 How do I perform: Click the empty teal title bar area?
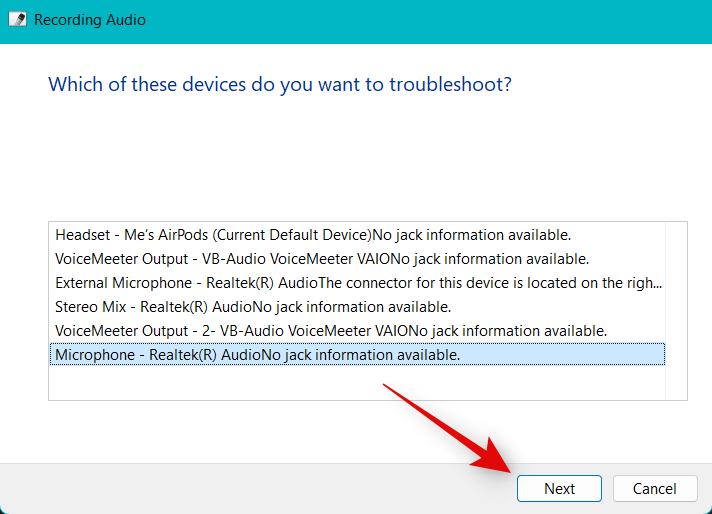pyautogui.click(x=400, y=19)
